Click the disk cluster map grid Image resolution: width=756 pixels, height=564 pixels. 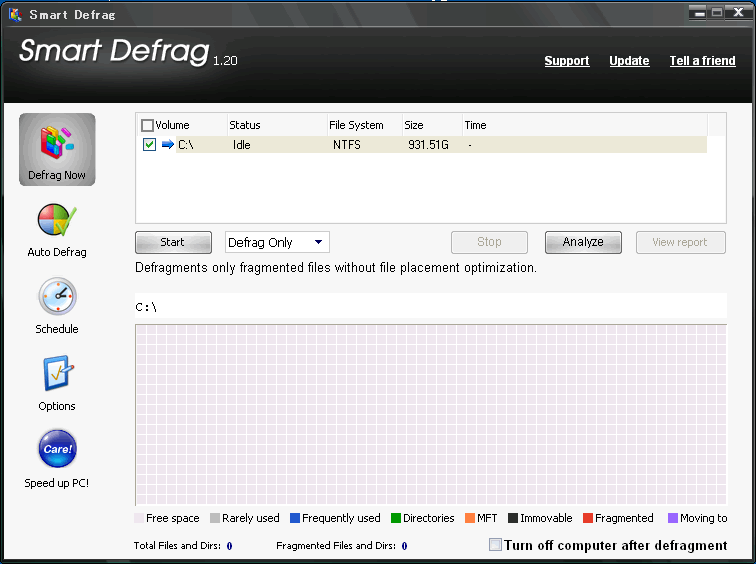pos(431,415)
